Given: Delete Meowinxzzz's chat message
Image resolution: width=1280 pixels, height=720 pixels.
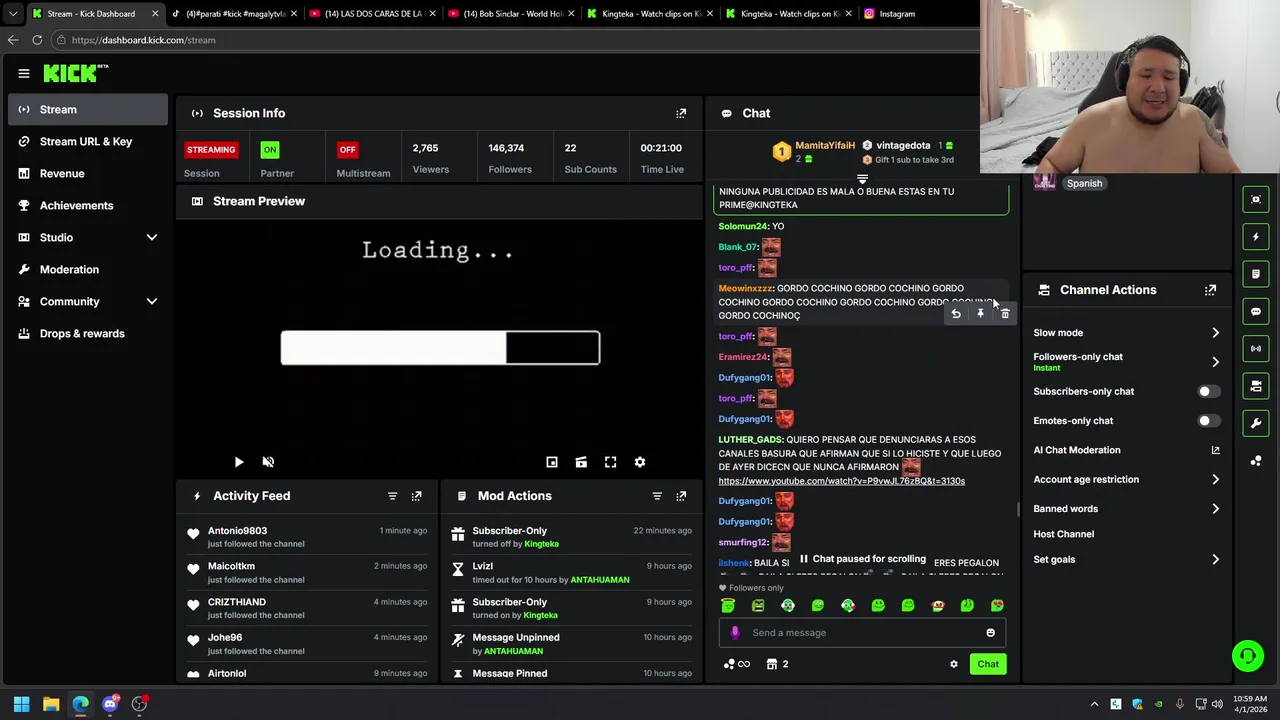Looking at the screenshot, I should 1005,314.
